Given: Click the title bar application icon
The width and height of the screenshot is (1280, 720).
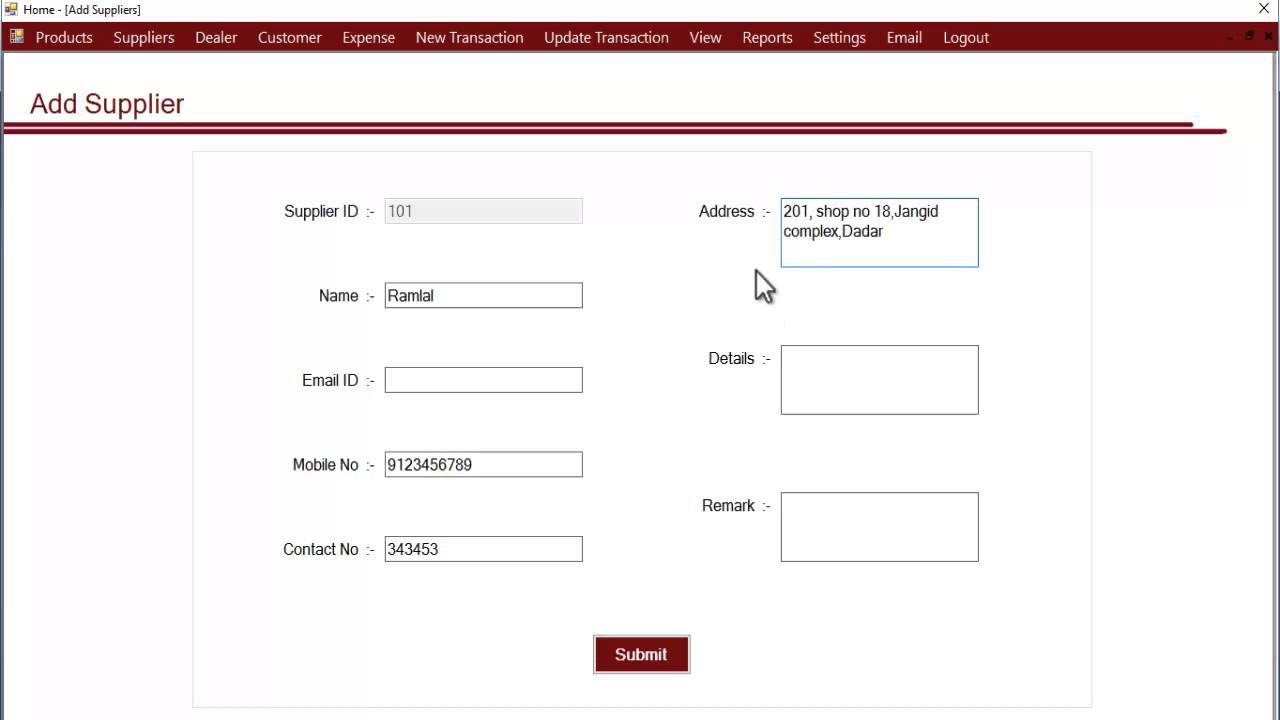Looking at the screenshot, I should point(11,9).
